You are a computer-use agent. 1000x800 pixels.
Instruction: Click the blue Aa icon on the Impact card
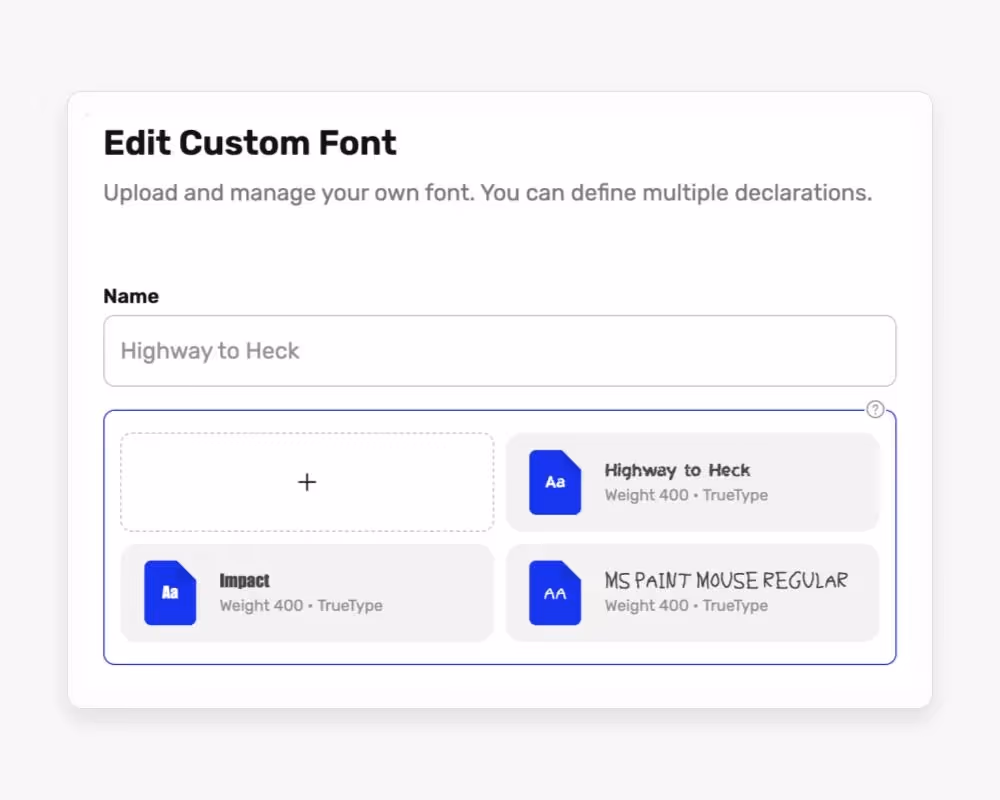tap(169, 592)
